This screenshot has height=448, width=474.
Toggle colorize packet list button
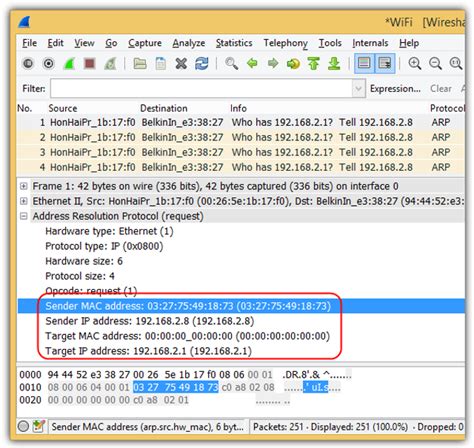(x=364, y=63)
